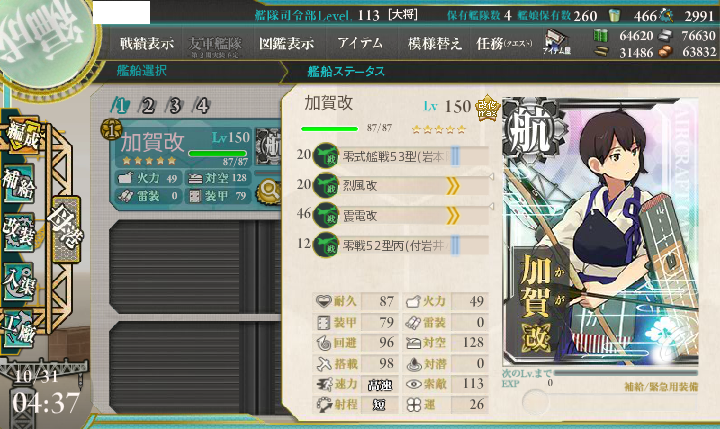This screenshot has height=429, width=720.
Task: Open the 任務 quests menu
Action: (x=504, y=43)
